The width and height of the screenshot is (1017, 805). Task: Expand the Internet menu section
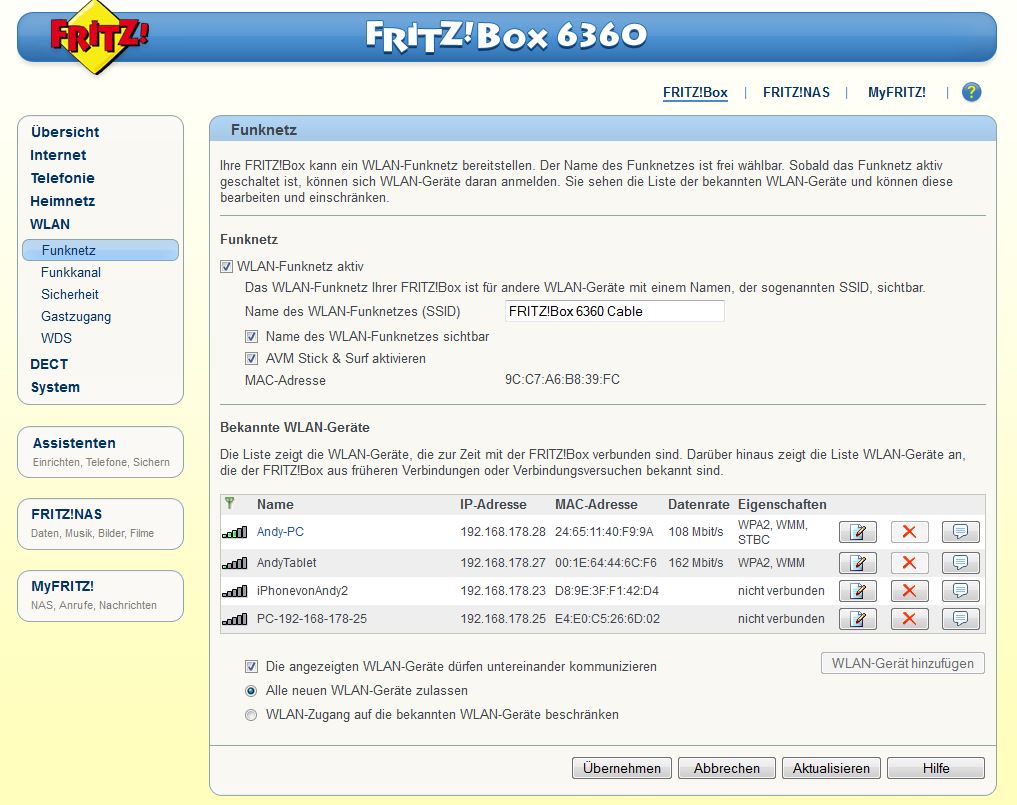coord(58,155)
